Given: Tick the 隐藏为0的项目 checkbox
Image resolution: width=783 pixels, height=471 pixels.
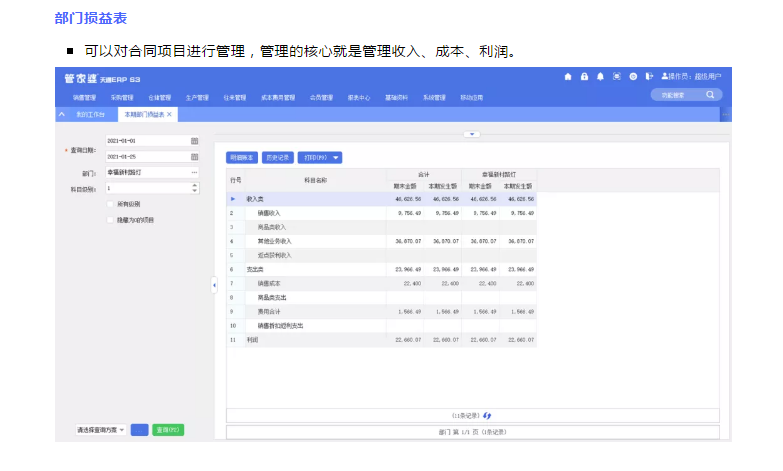Looking at the screenshot, I should tap(110, 219).
